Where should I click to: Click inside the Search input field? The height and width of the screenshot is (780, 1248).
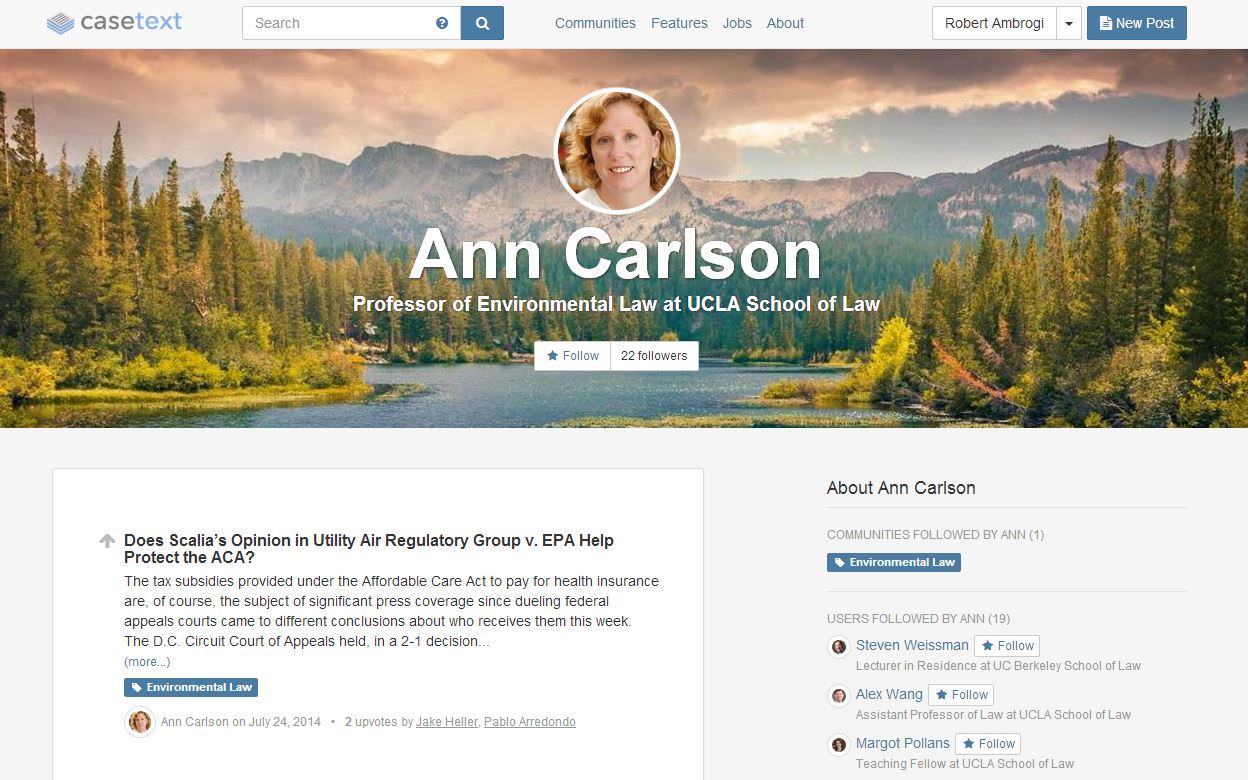(340, 23)
